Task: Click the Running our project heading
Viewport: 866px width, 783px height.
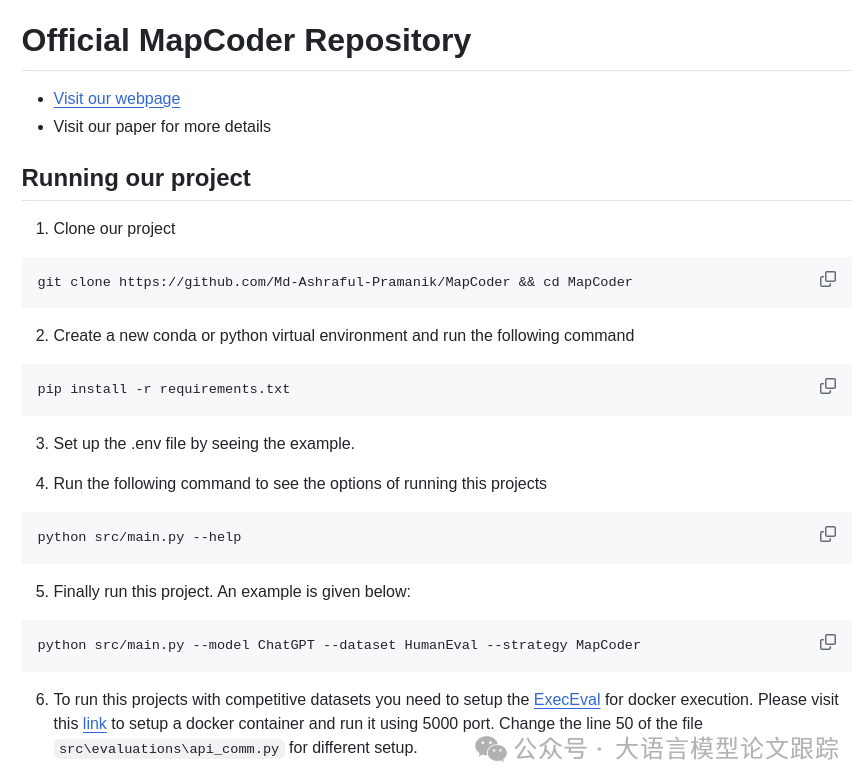Action: (136, 178)
